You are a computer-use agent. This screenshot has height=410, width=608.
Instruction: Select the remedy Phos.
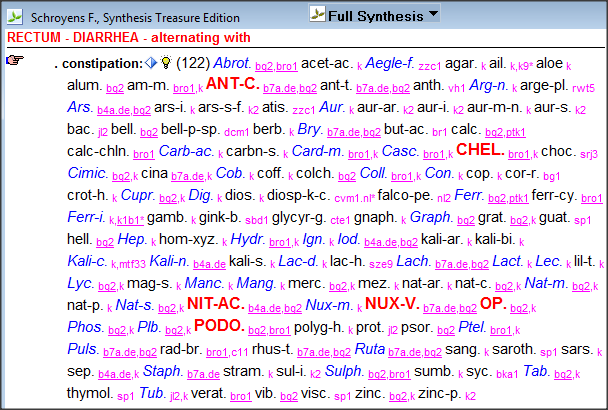[86, 327]
